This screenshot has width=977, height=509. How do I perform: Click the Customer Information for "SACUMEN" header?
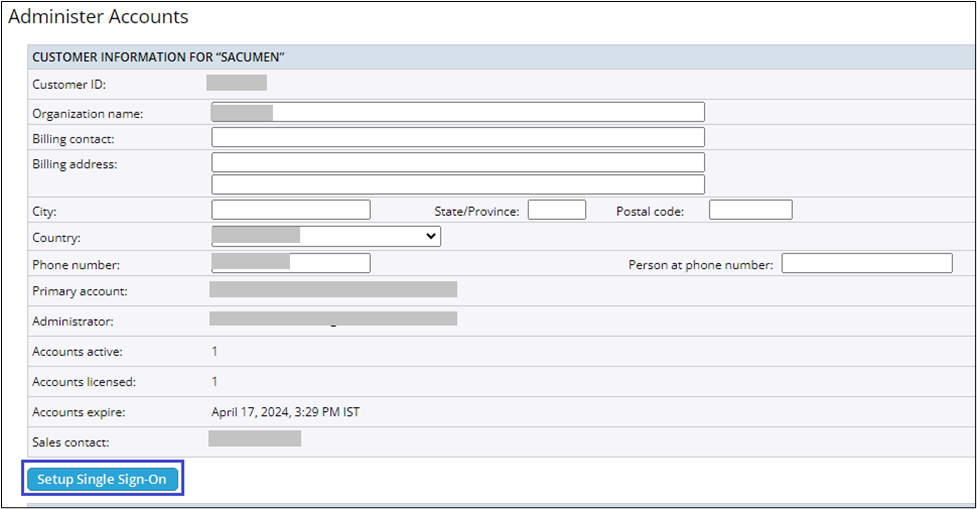[x=159, y=57]
